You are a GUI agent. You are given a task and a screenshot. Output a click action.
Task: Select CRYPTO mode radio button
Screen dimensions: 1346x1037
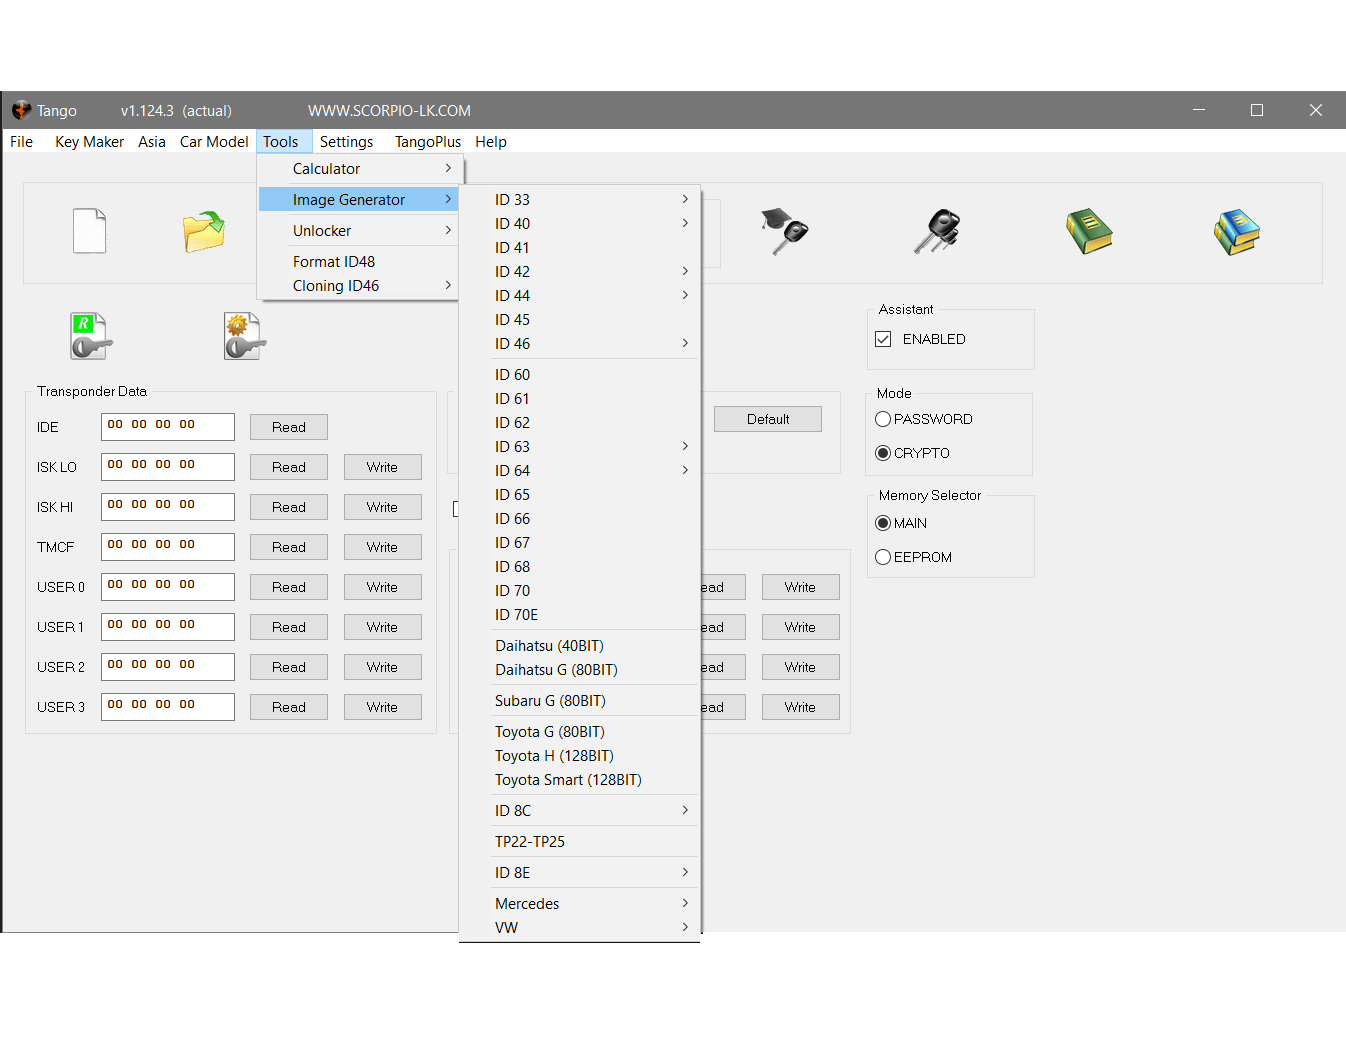pos(883,453)
